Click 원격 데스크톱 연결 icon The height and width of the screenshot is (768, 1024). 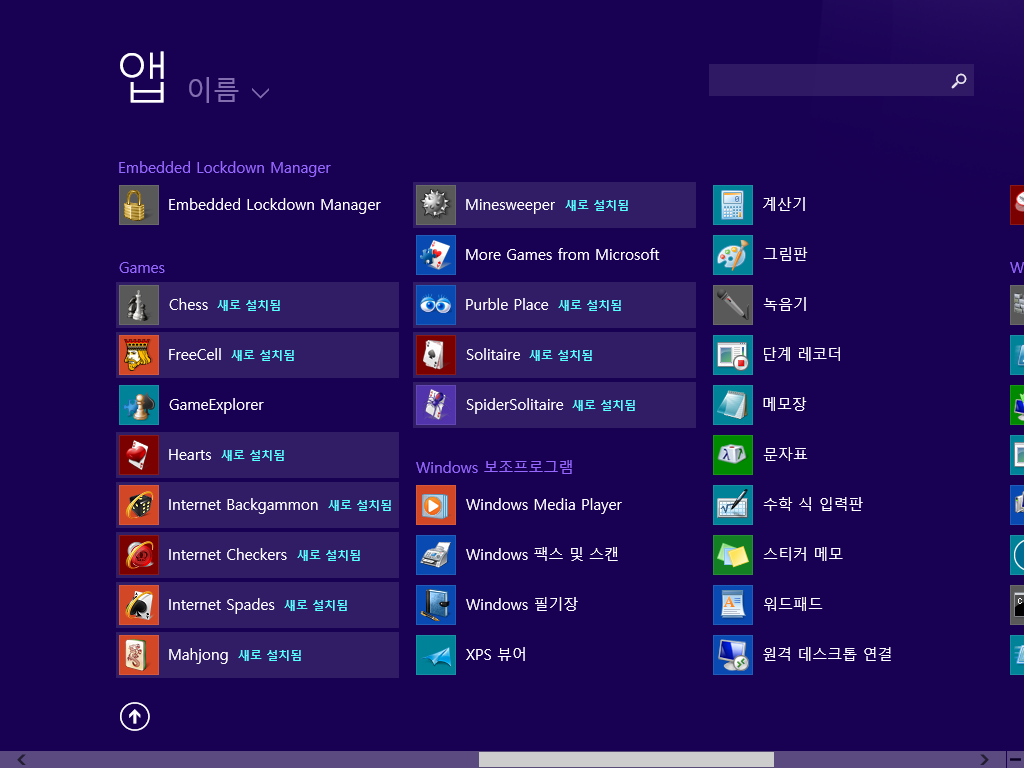(733, 655)
